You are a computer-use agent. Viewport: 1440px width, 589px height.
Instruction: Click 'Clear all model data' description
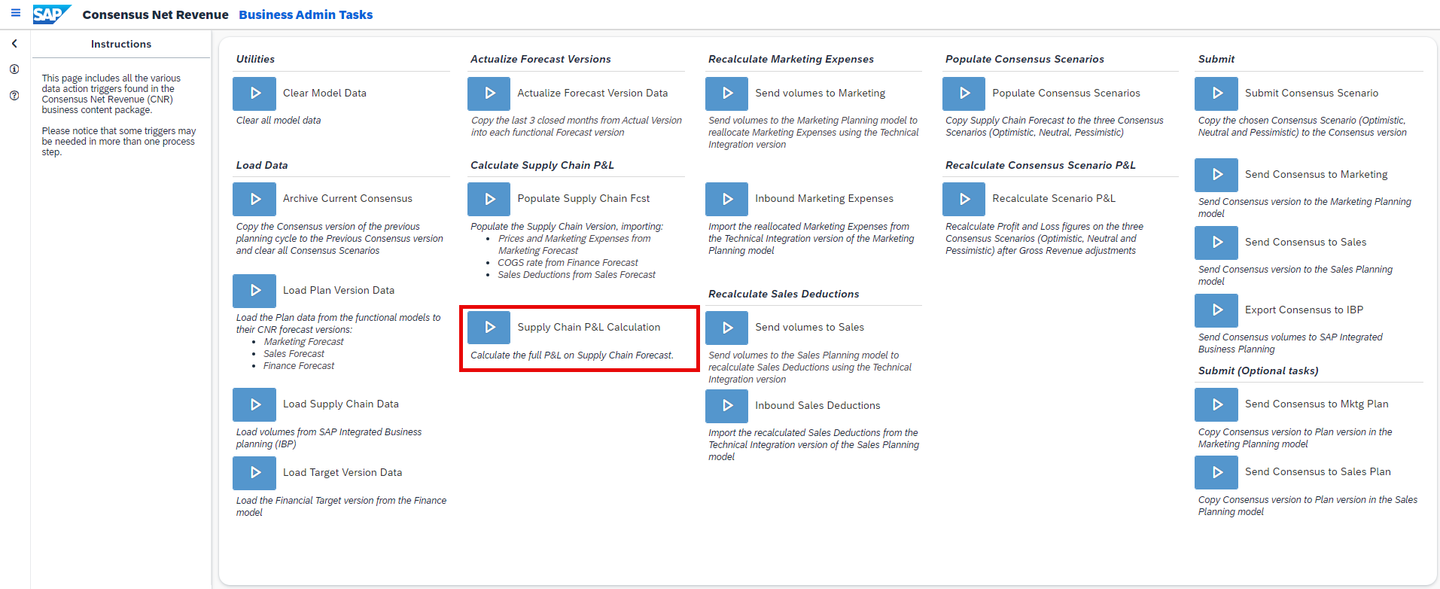click(x=279, y=121)
